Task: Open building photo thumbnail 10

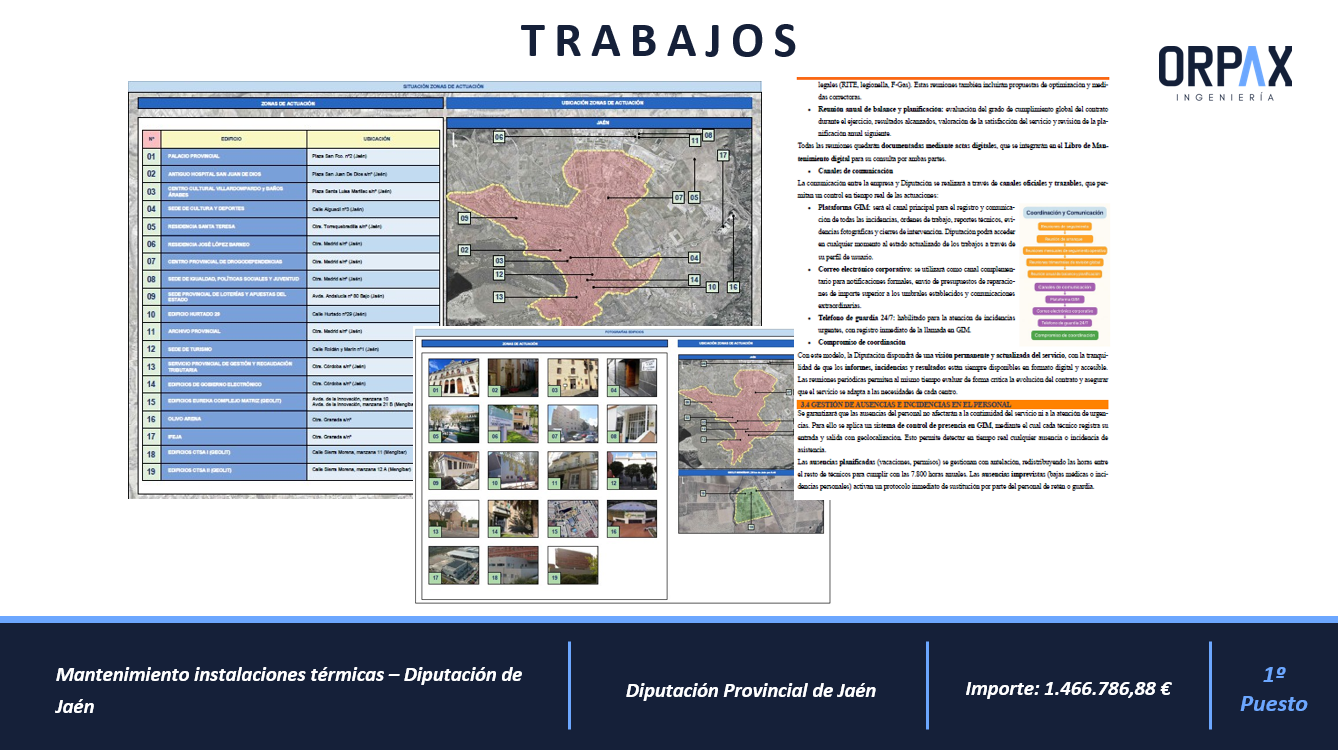Action: click(513, 470)
